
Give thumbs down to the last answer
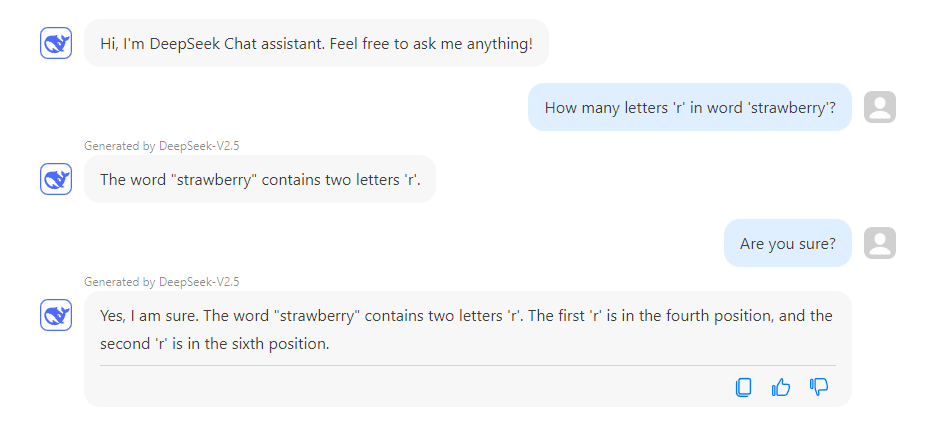pos(819,387)
